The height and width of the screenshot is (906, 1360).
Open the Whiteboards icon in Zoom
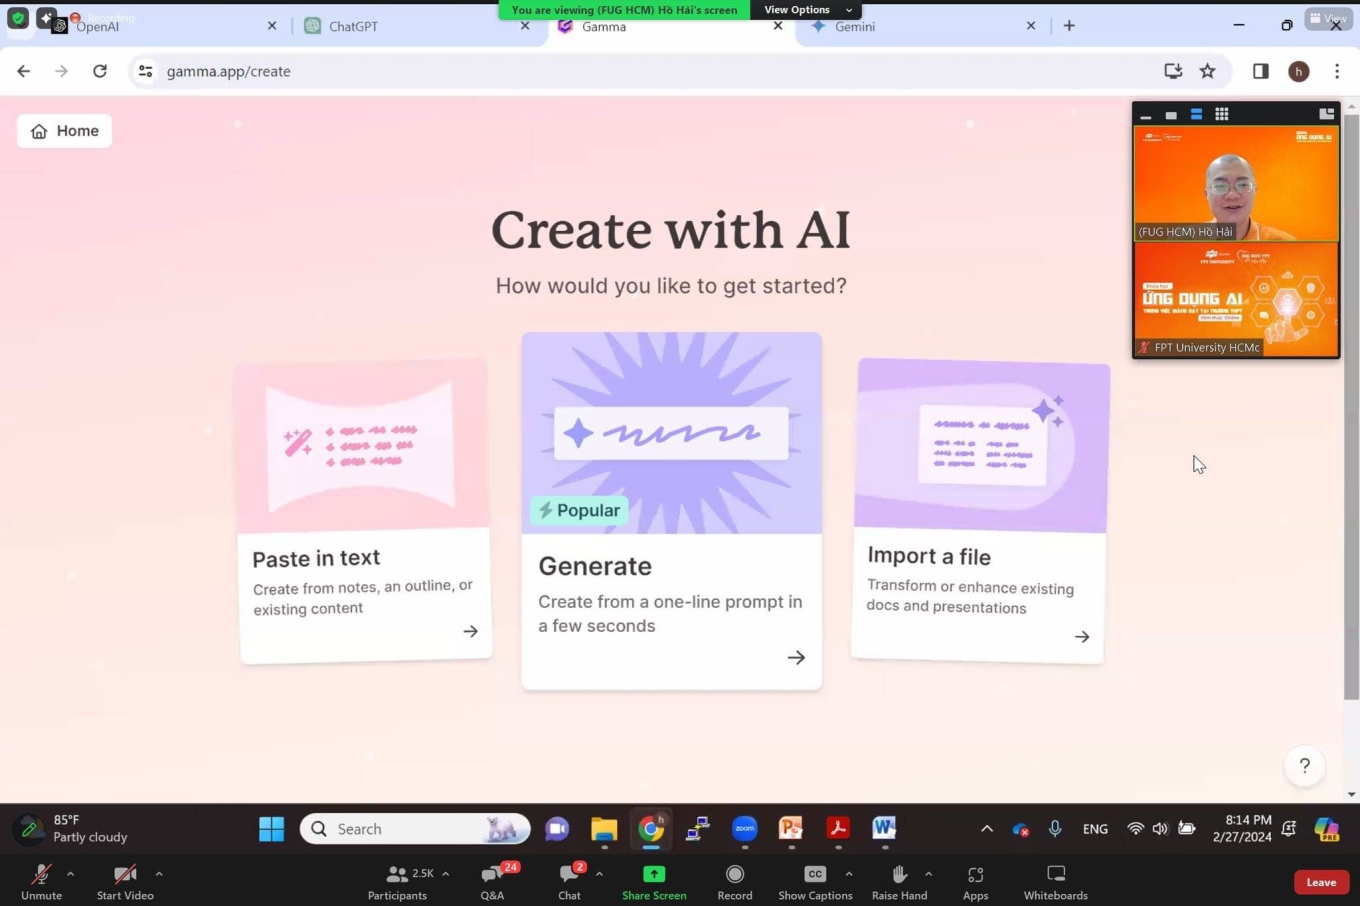[1055, 874]
